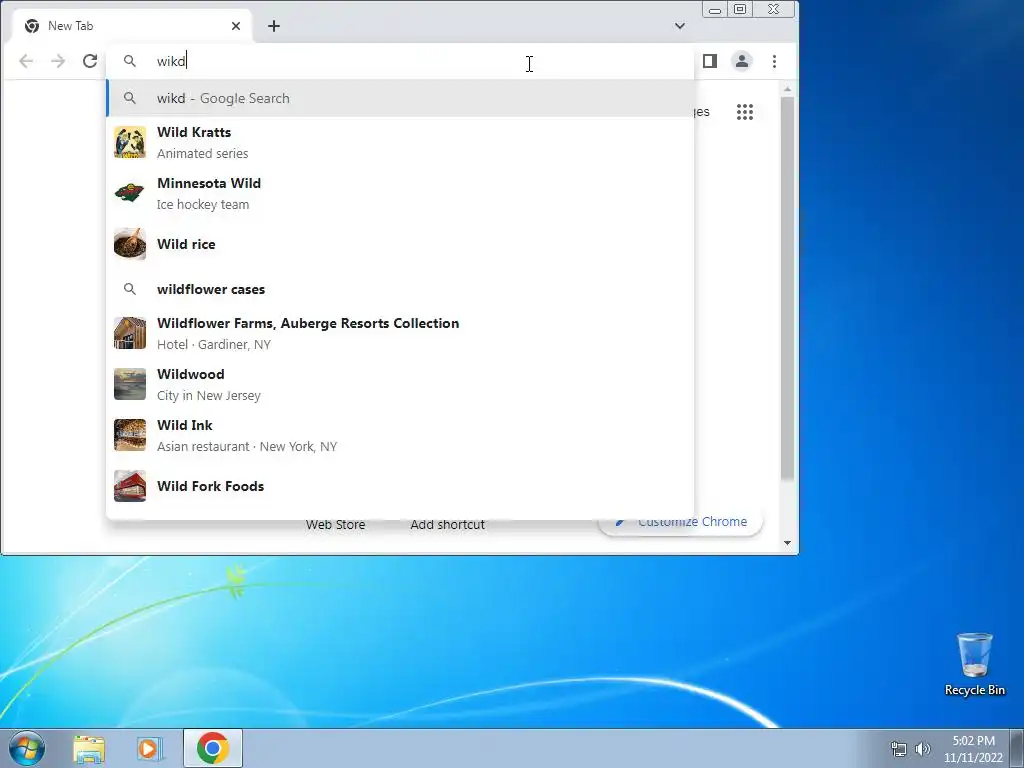Image resolution: width=1024 pixels, height=768 pixels.
Task: Click page scrollbar up arrow
Action: point(787,89)
